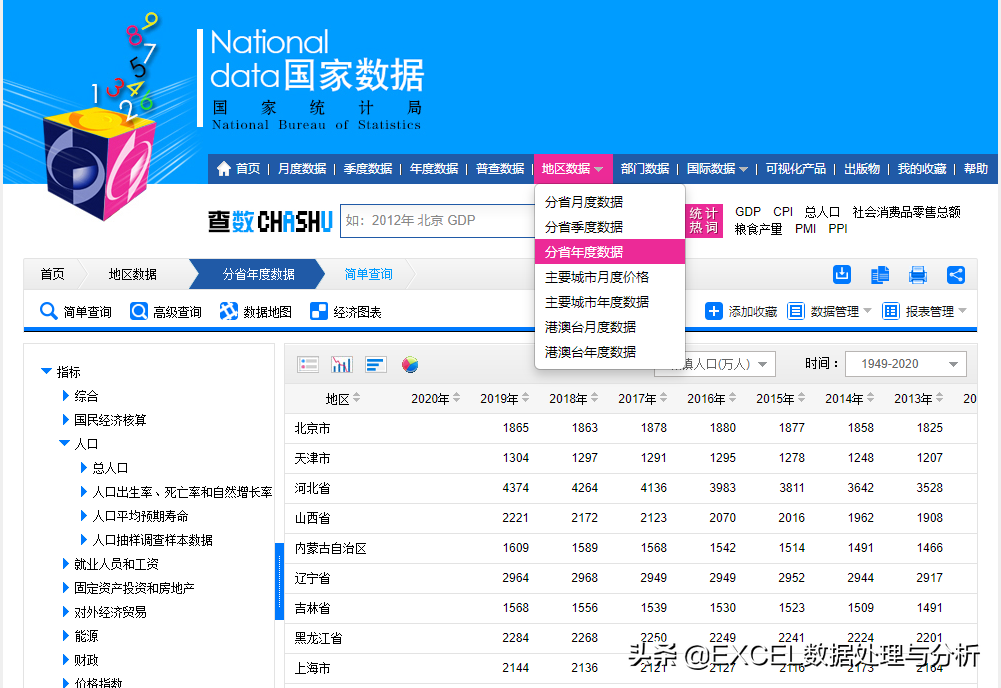Sort by 2016年 column arrows
This screenshot has height=688, width=1001.
click(732, 398)
